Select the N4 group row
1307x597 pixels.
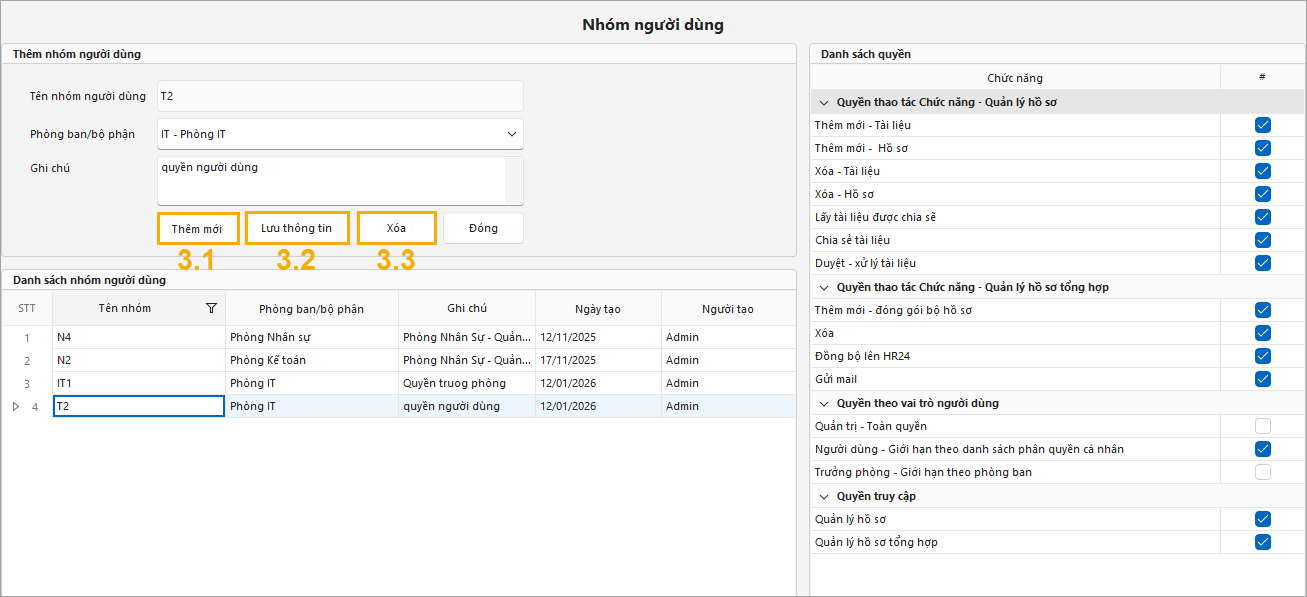click(x=399, y=337)
